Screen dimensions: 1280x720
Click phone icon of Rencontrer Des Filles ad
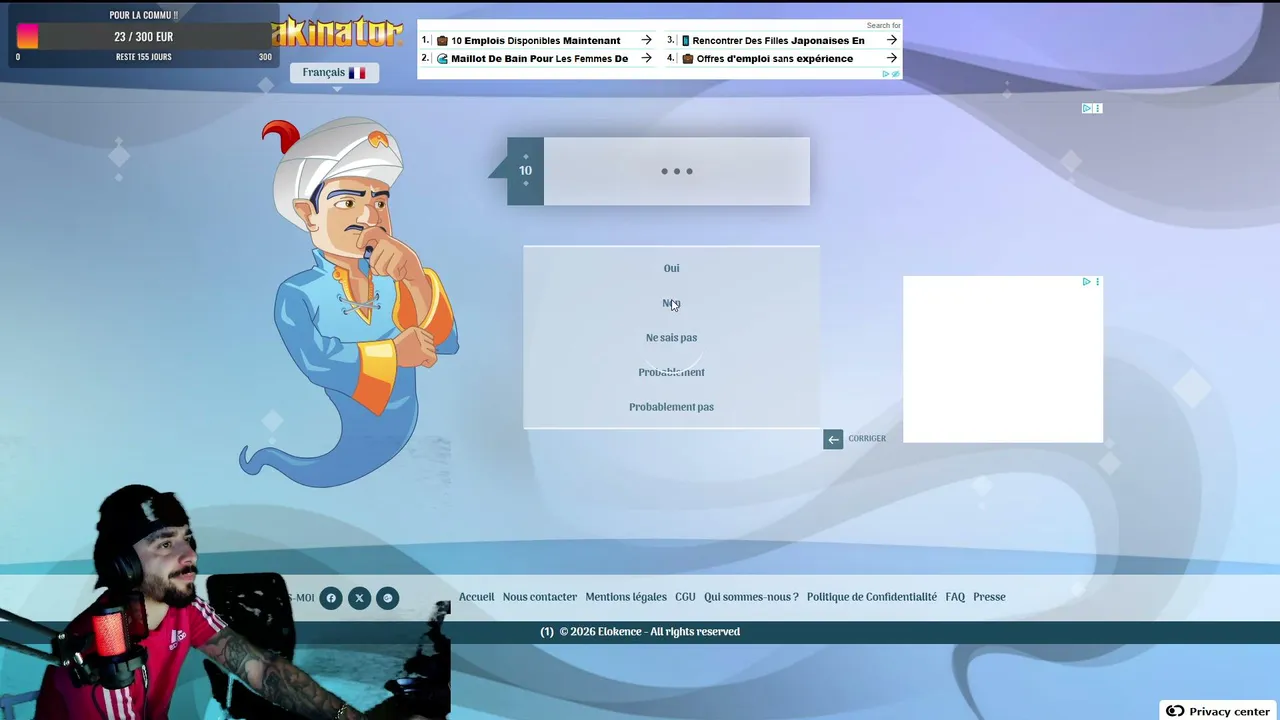(686, 41)
